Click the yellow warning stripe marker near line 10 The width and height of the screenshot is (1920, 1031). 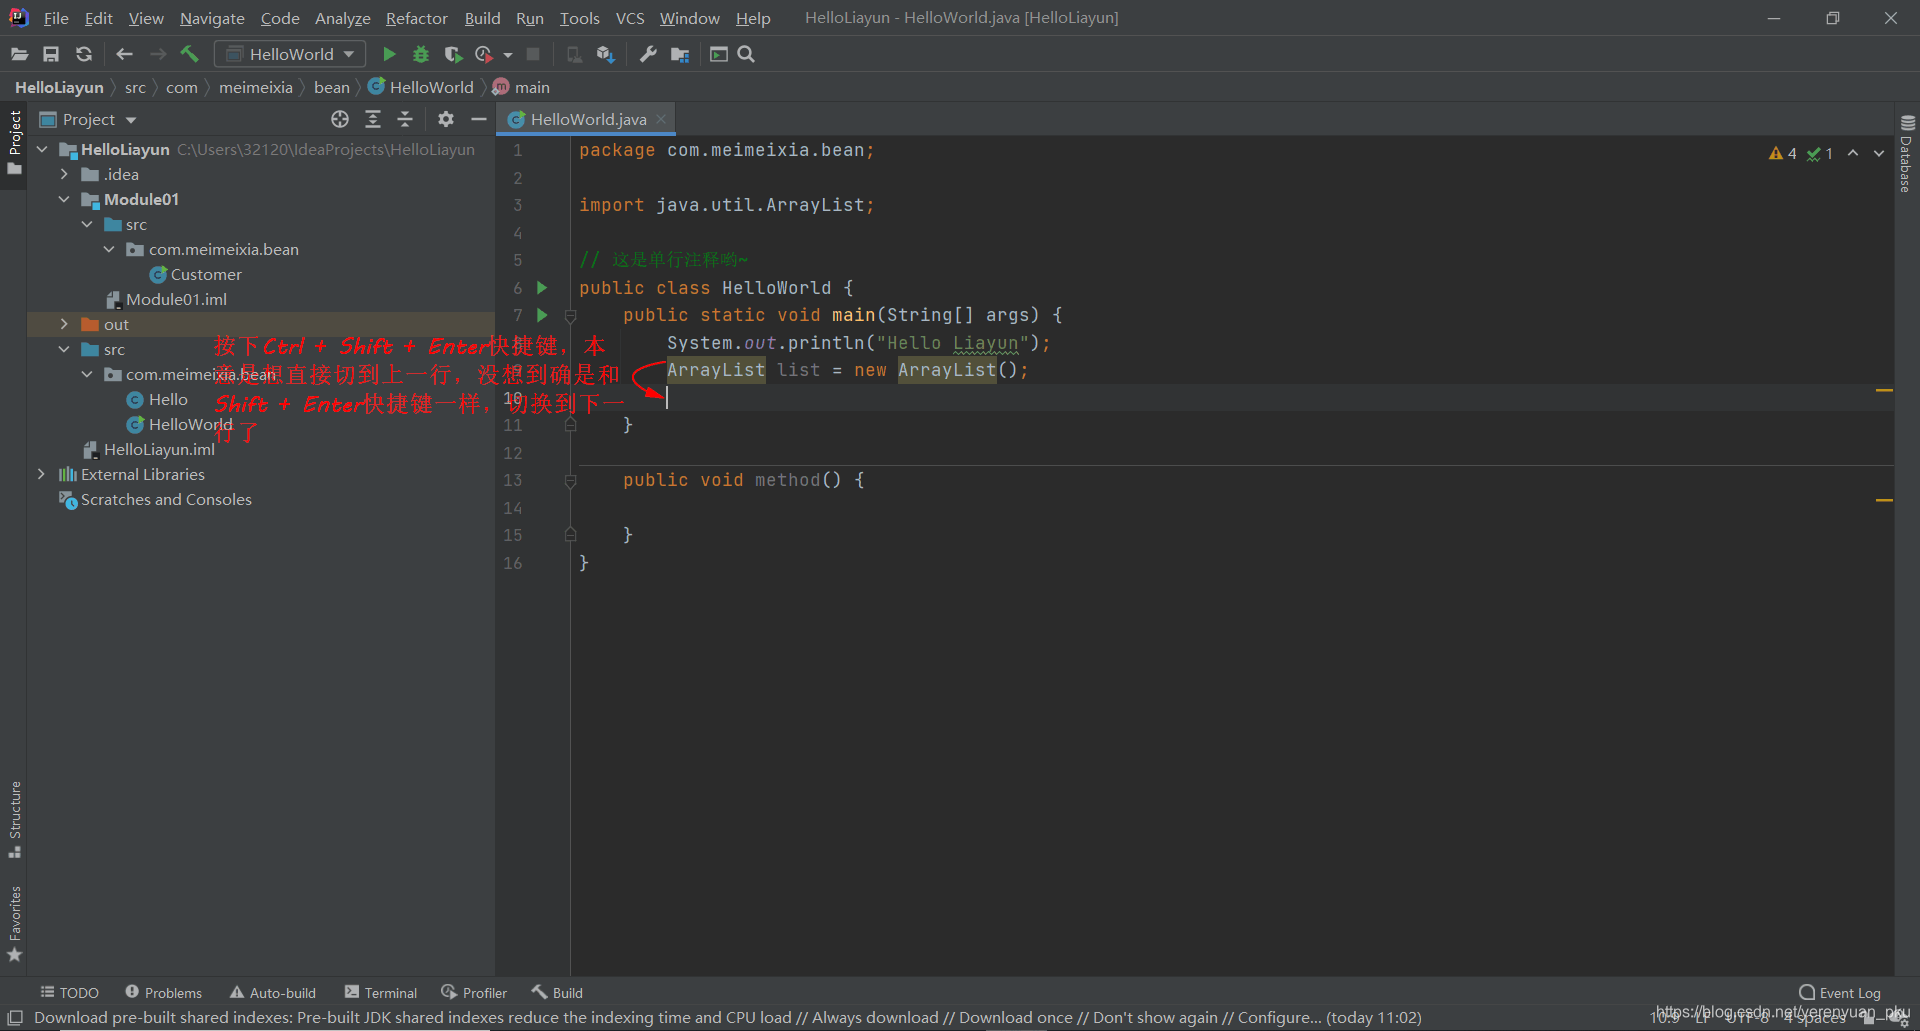pyautogui.click(x=1884, y=390)
